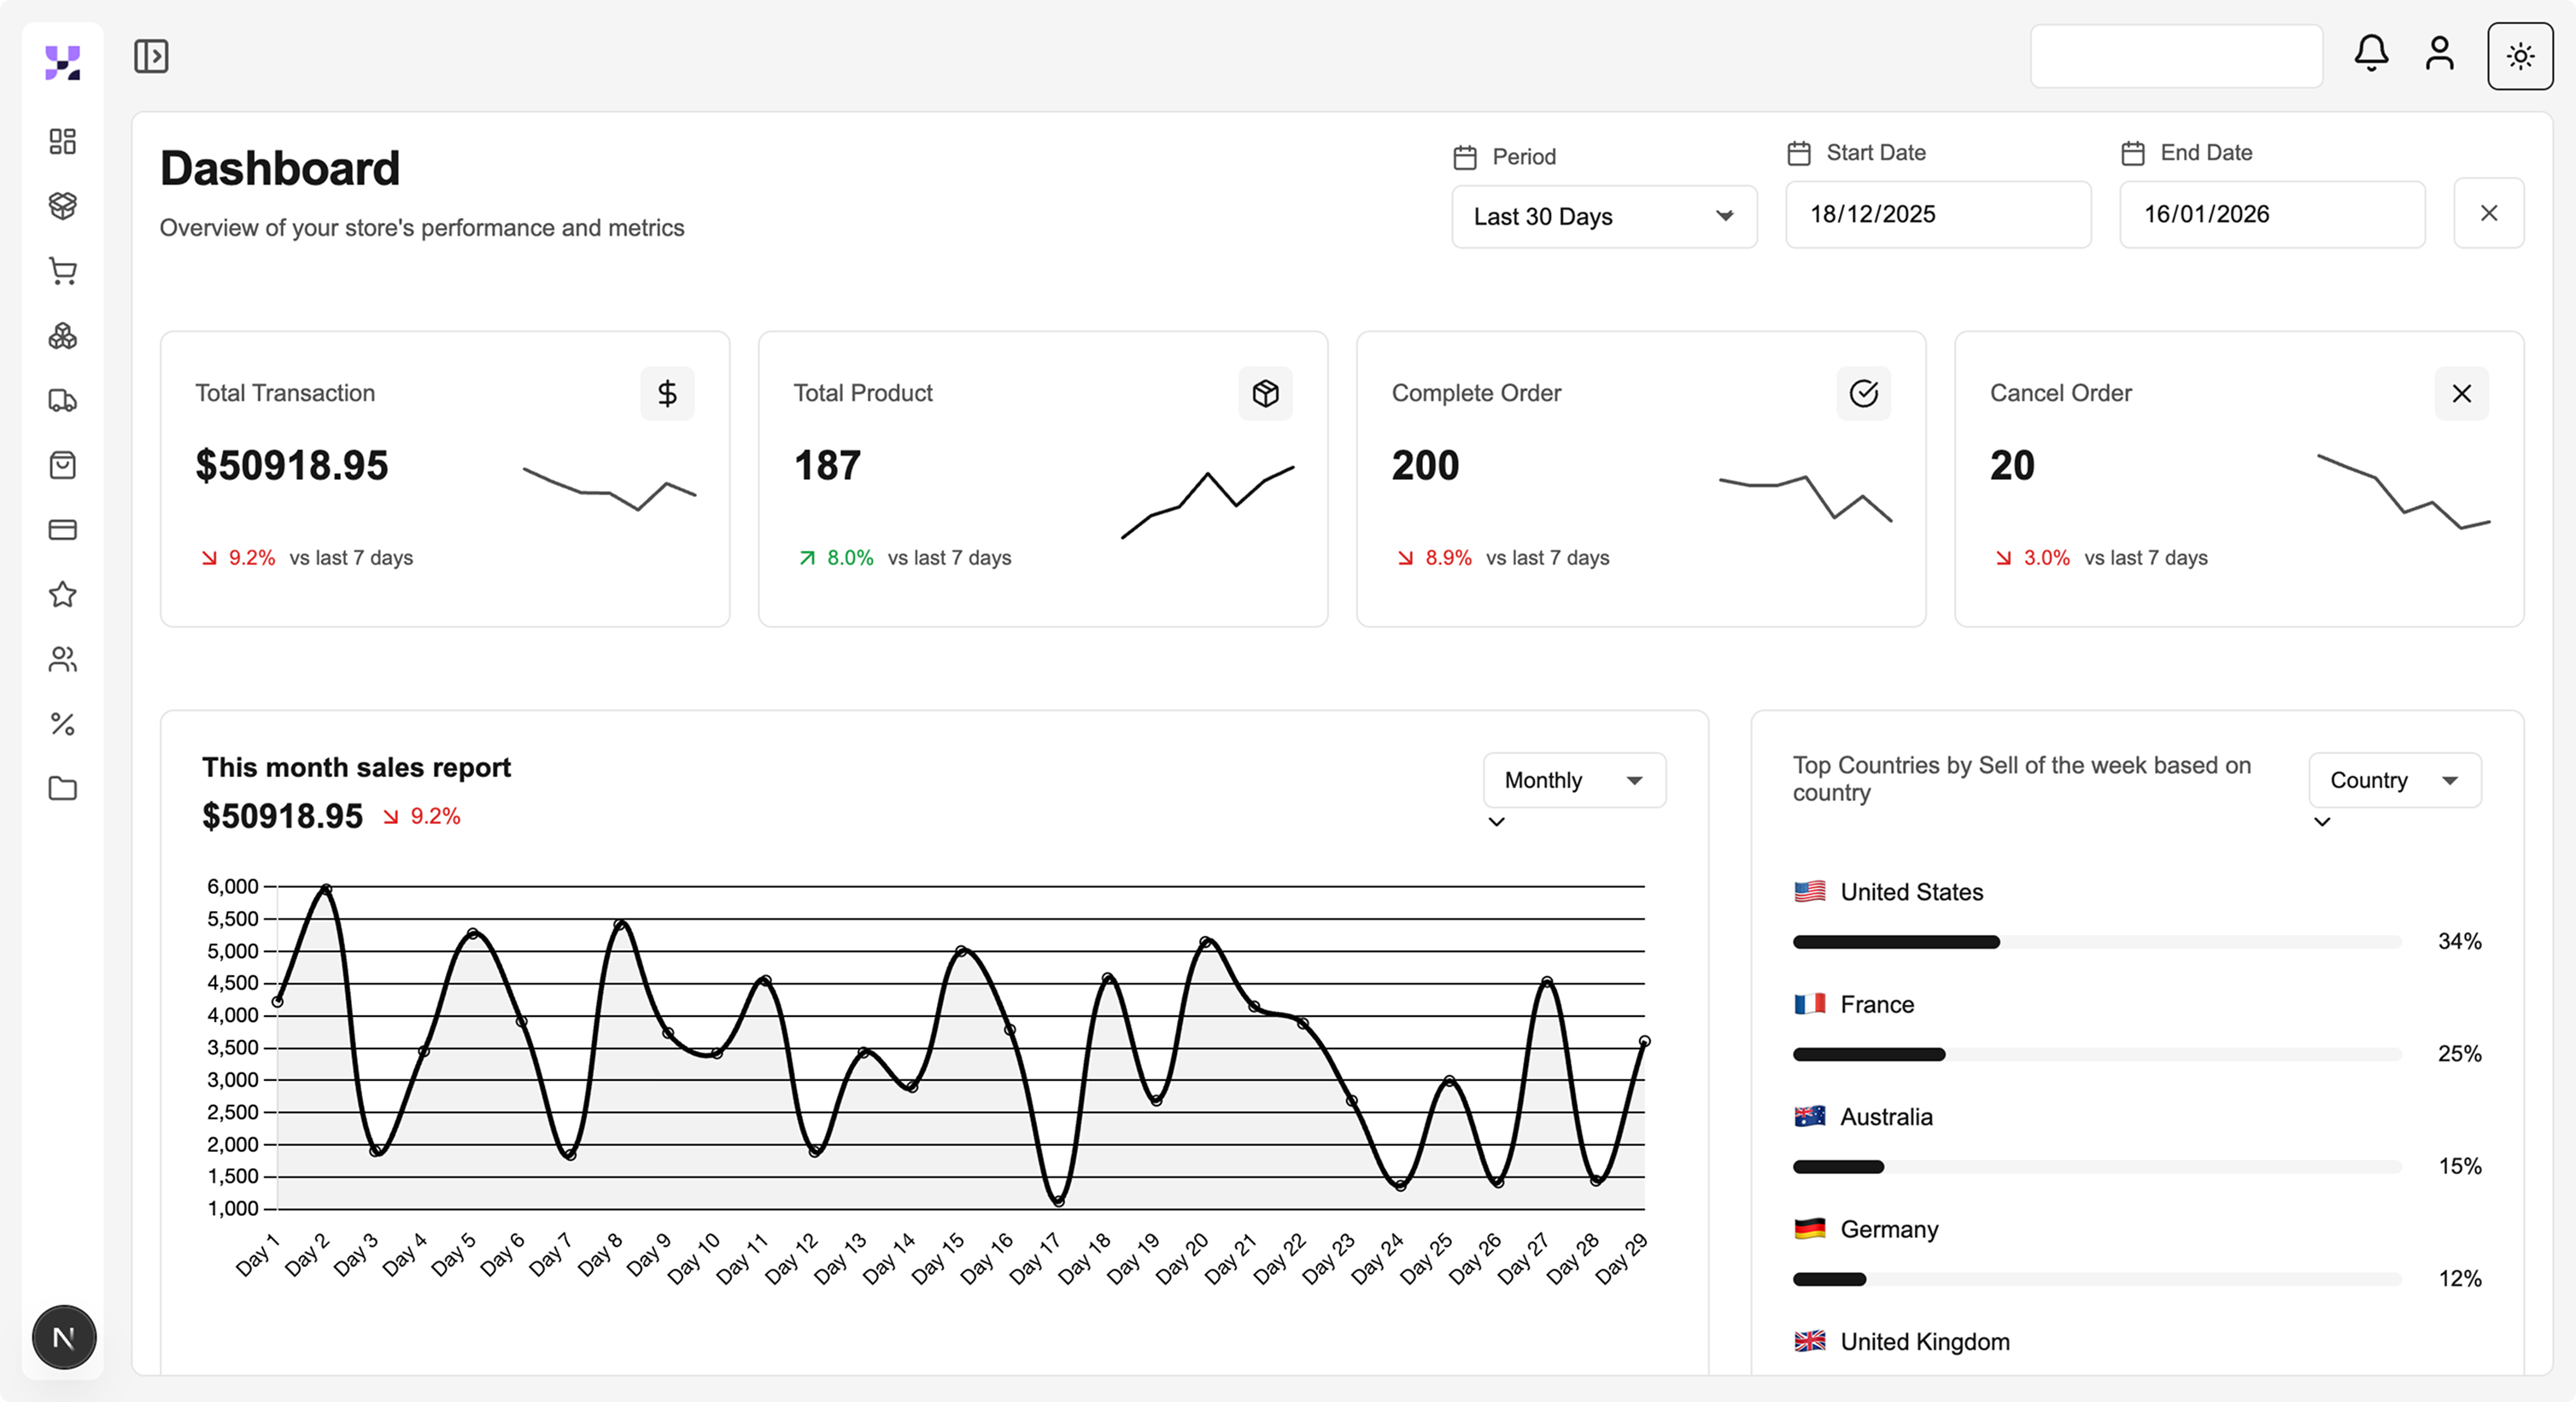
Task: Clear date filter with X button
Action: (2488, 213)
